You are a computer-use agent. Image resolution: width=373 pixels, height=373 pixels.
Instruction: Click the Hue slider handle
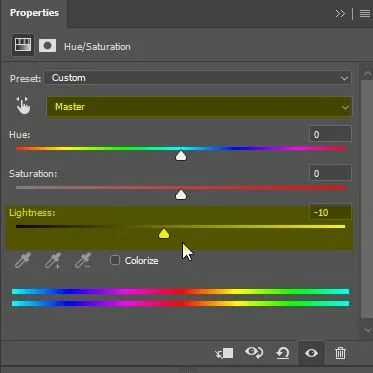click(181, 156)
